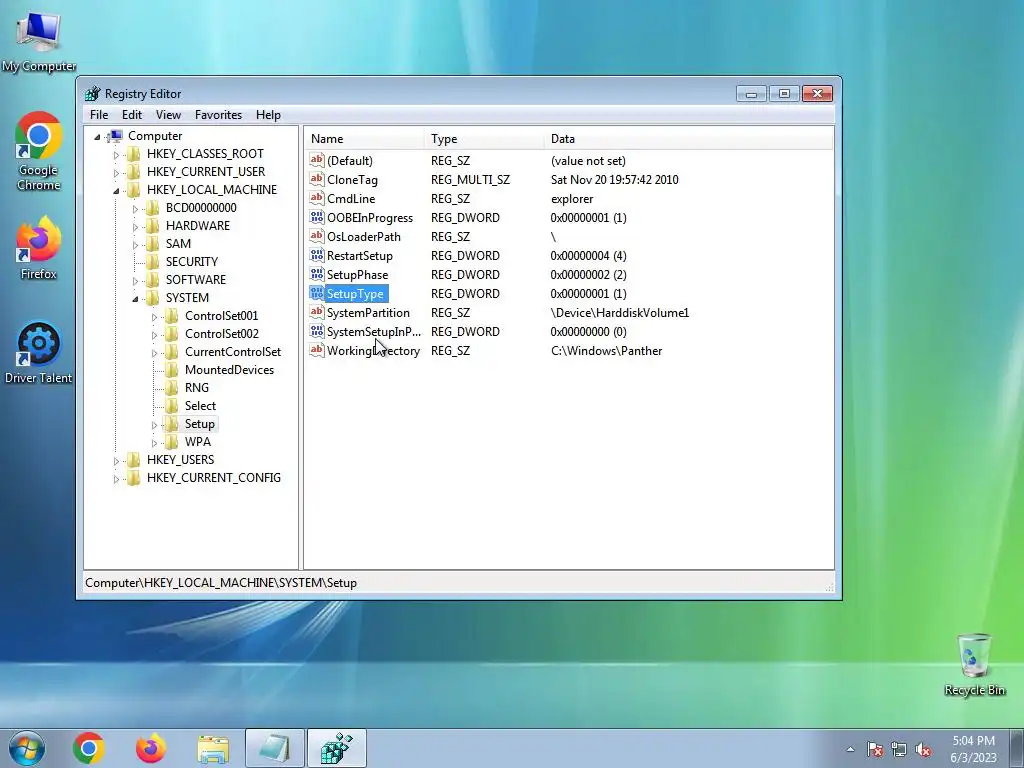This screenshot has width=1024, height=768.
Task: Select Driver Talent desktop shortcut
Action: click(x=39, y=353)
